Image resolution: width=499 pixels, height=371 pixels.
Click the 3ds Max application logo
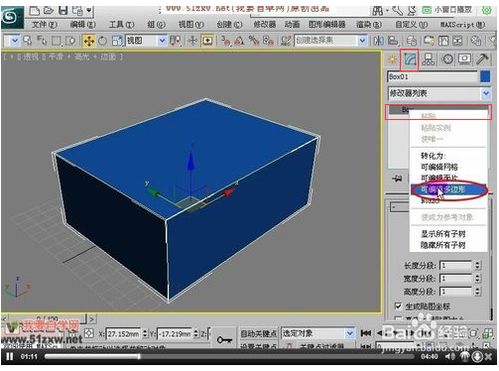click(x=12, y=17)
